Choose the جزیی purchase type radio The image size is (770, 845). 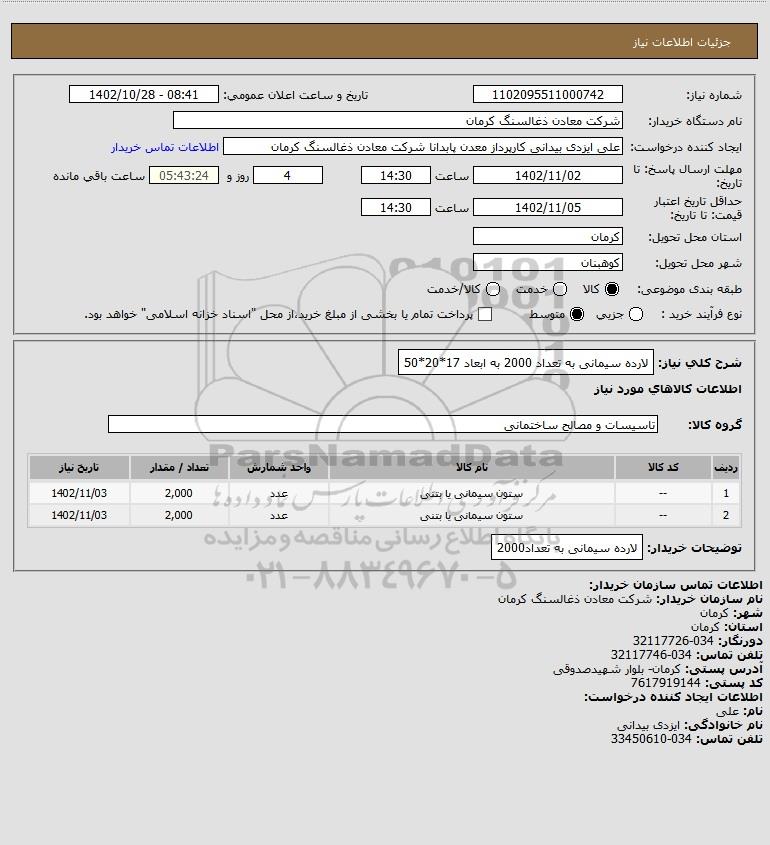[636, 314]
